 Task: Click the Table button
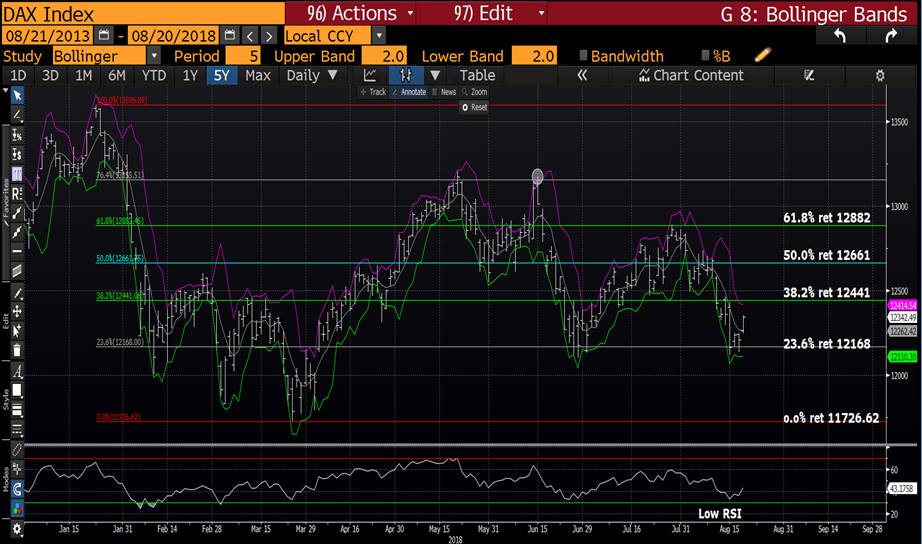click(x=477, y=75)
